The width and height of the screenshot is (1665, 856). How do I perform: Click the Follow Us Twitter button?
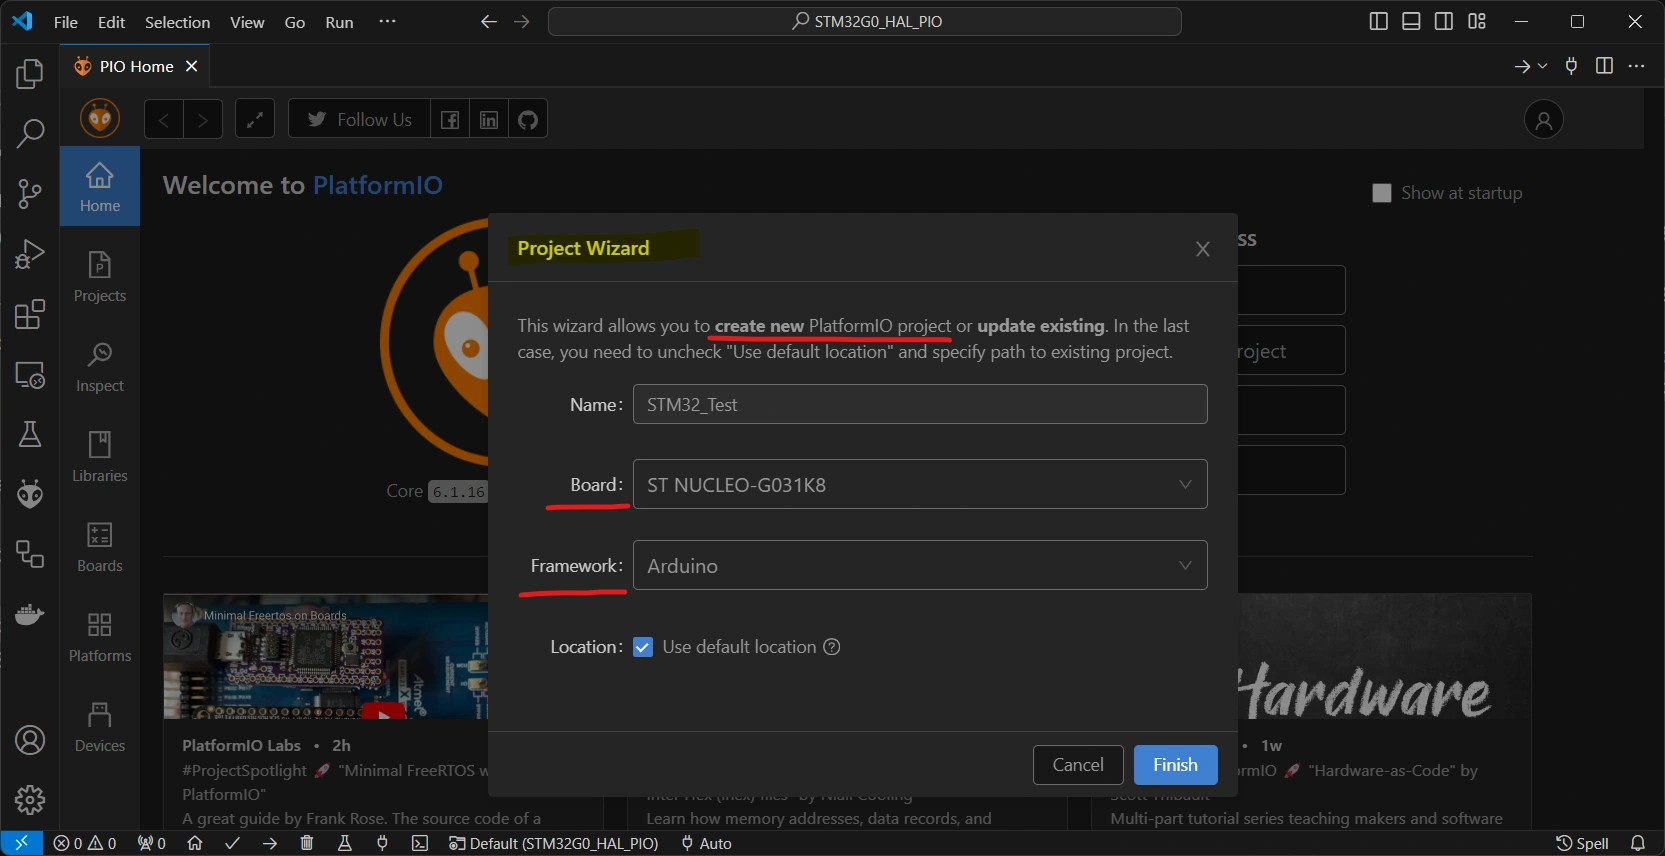pyautogui.click(x=359, y=119)
